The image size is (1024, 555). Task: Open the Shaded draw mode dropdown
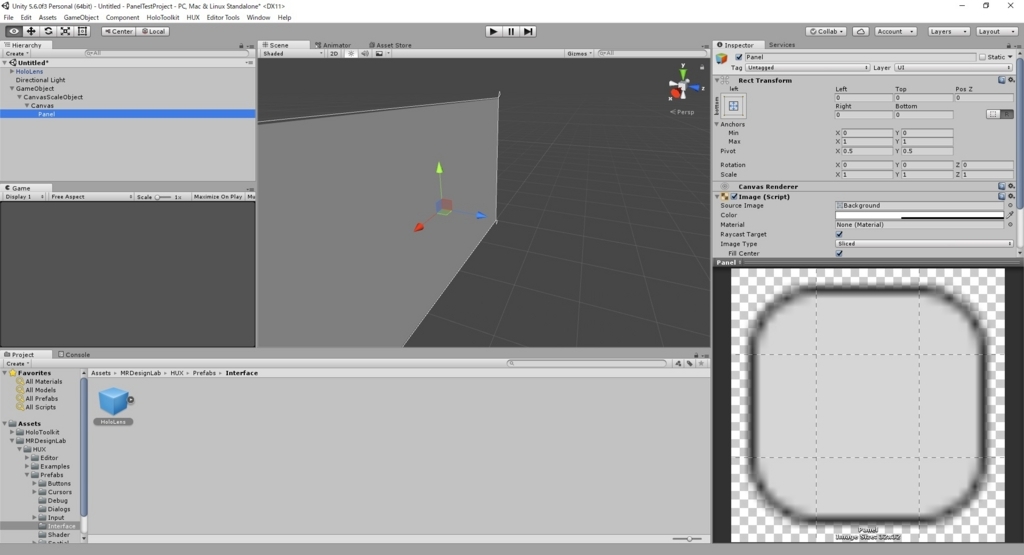(293, 54)
